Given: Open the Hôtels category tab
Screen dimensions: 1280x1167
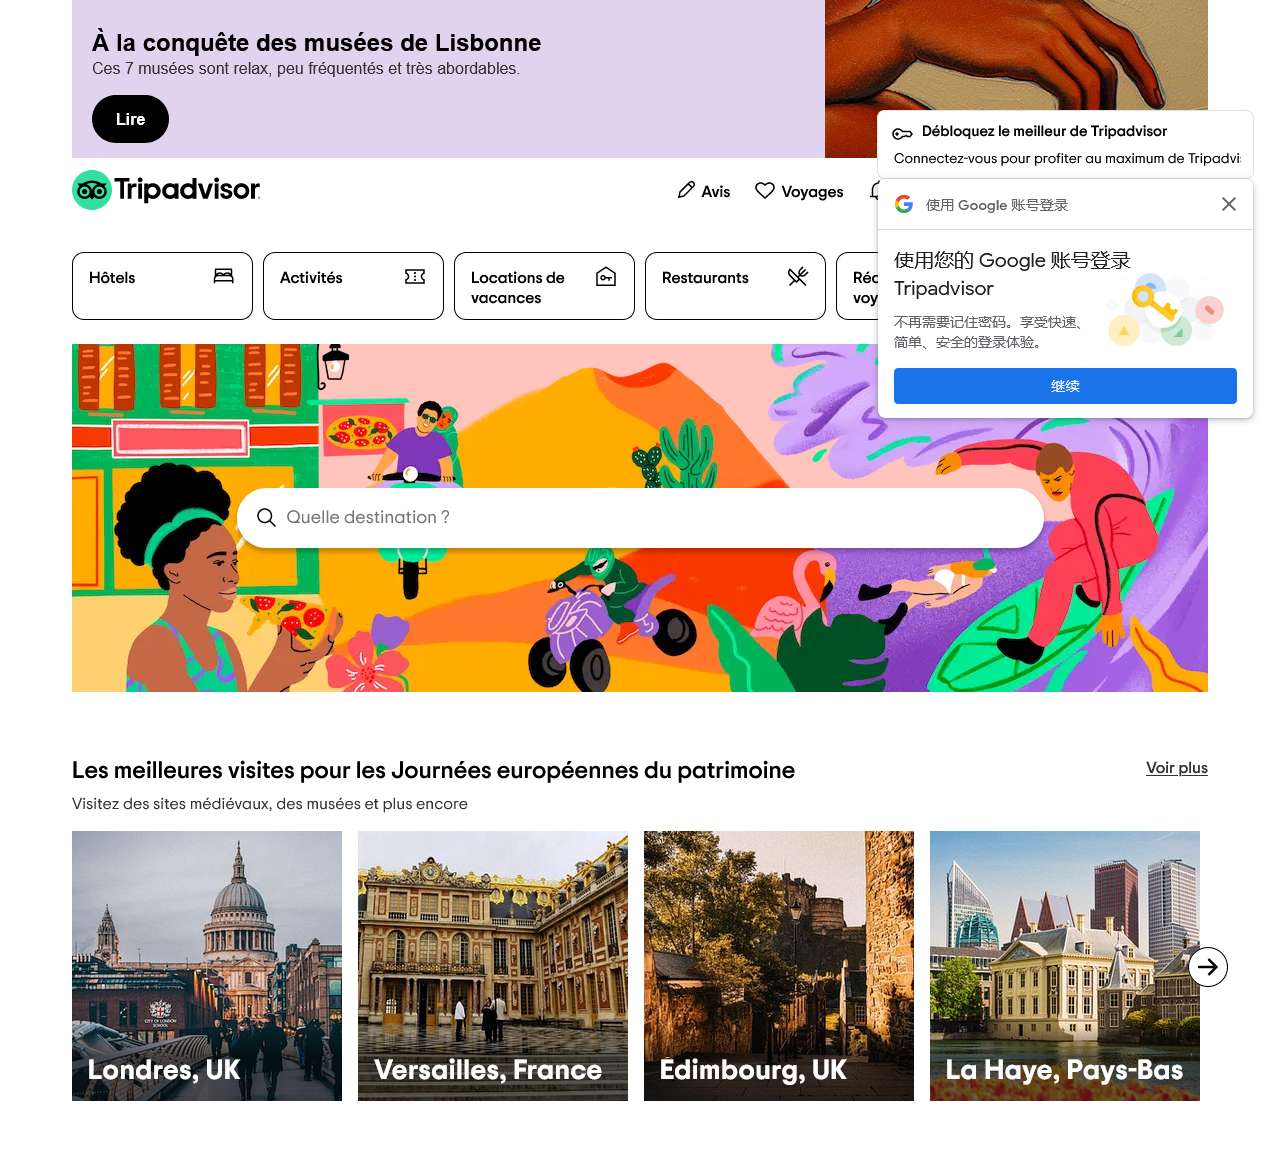Looking at the screenshot, I should coord(162,286).
